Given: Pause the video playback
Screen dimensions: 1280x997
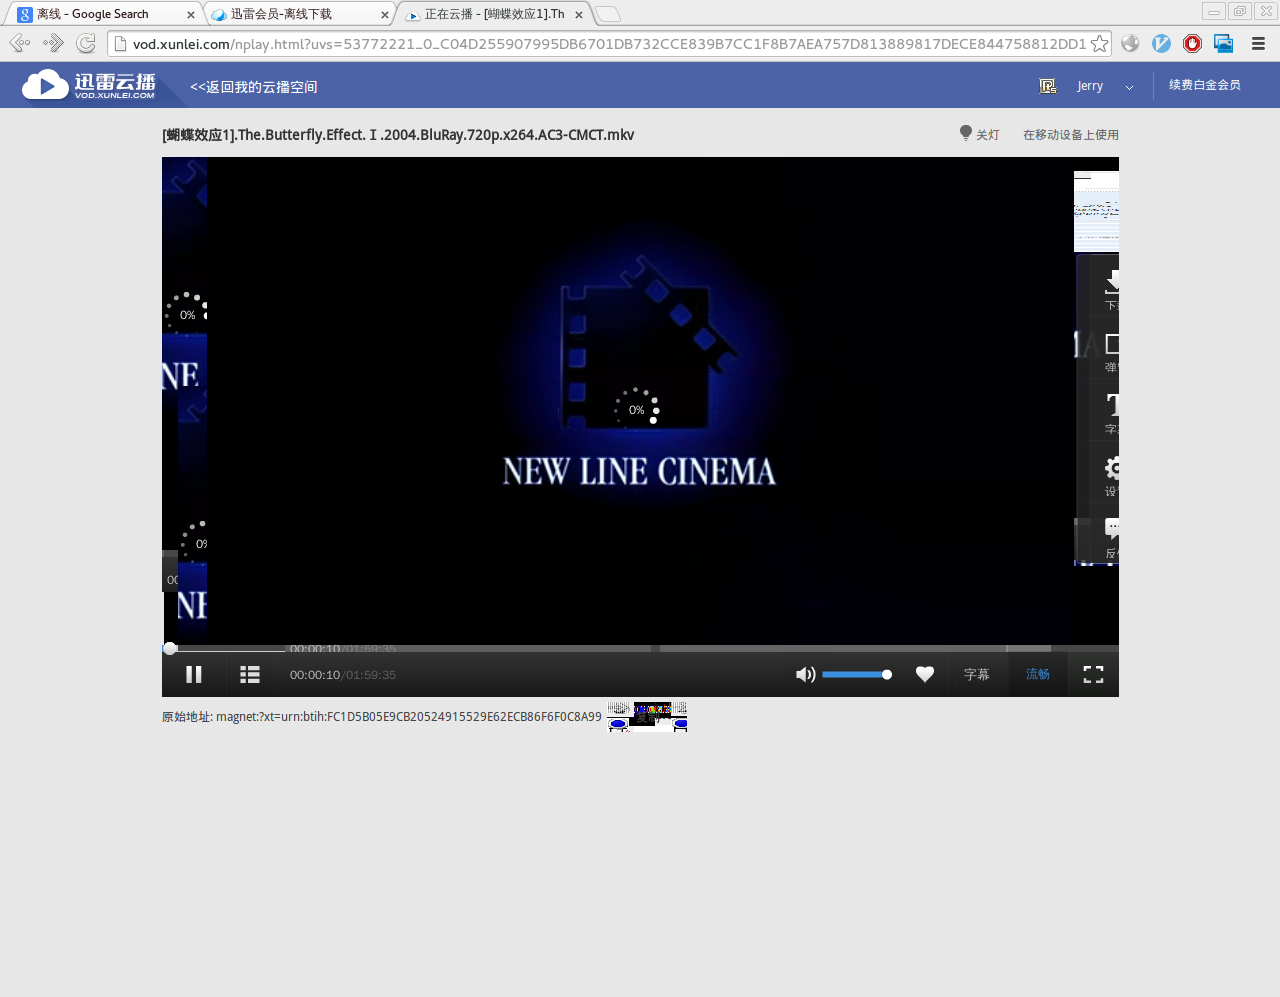Looking at the screenshot, I should point(194,675).
